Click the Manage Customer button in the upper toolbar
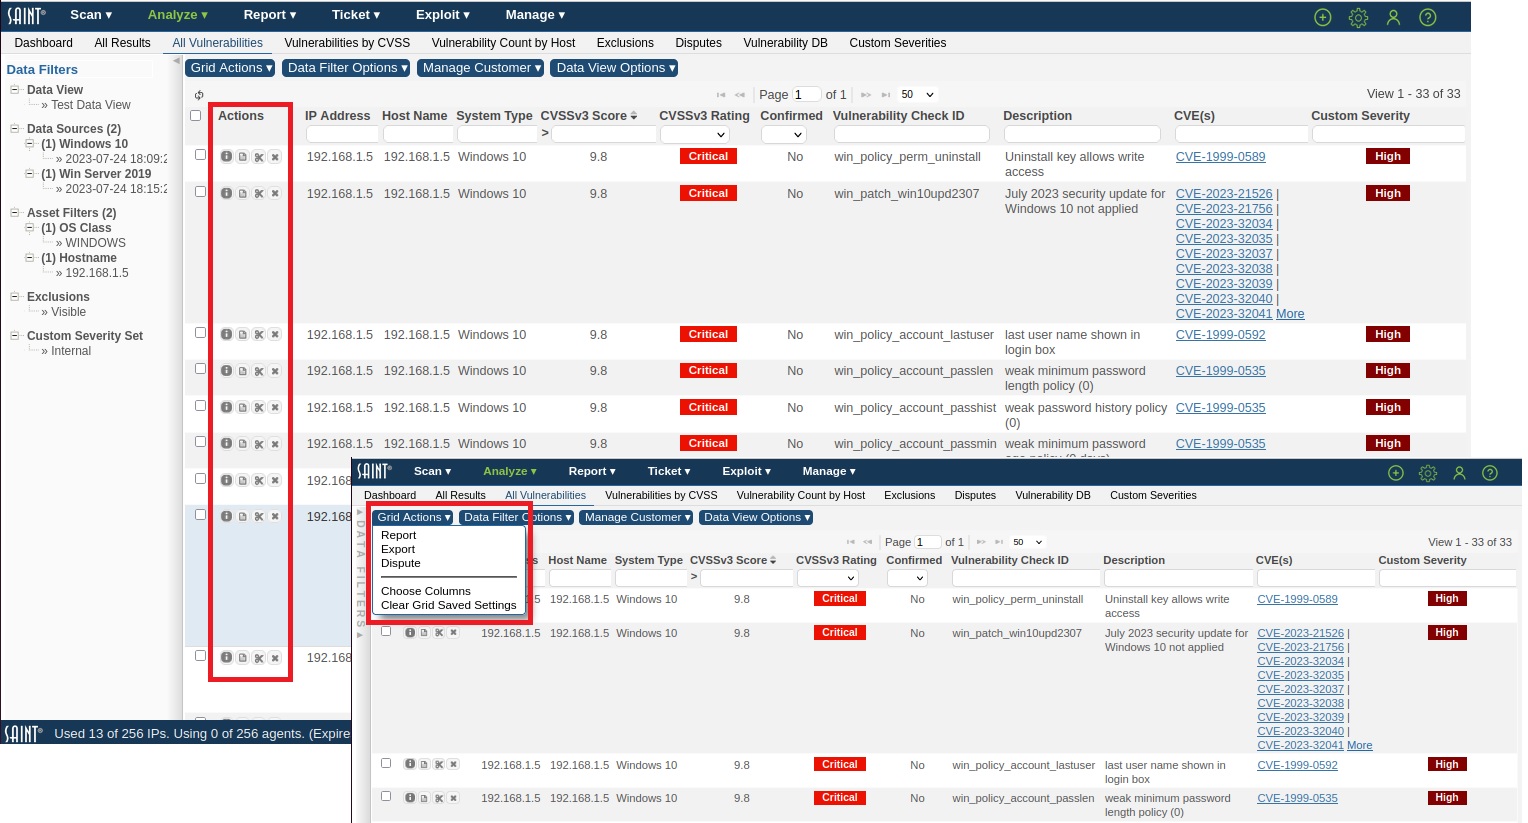 [x=480, y=68]
